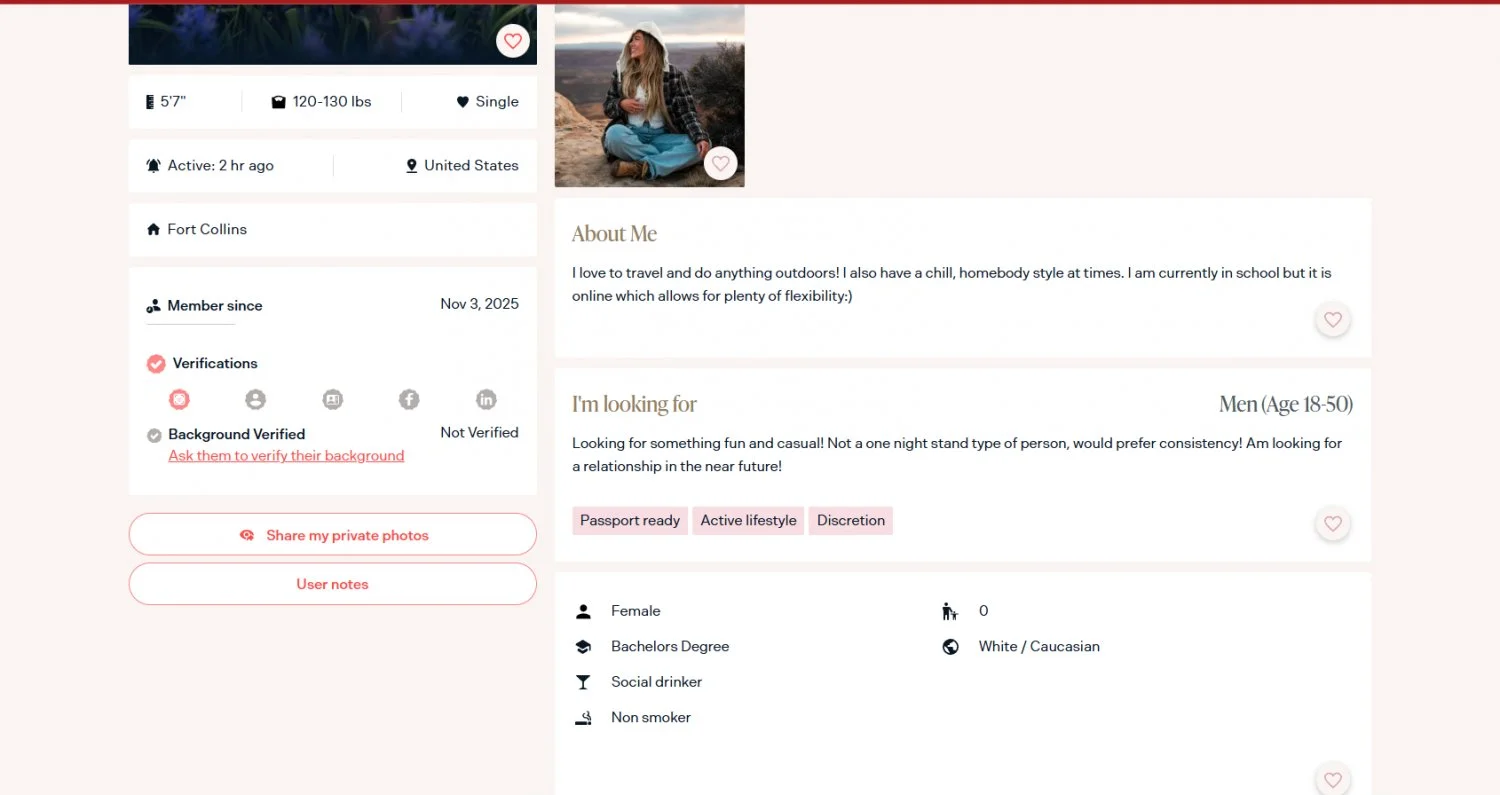The image size is (1500, 795).
Task: Click the gray ID card verification badge
Action: coord(333,399)
